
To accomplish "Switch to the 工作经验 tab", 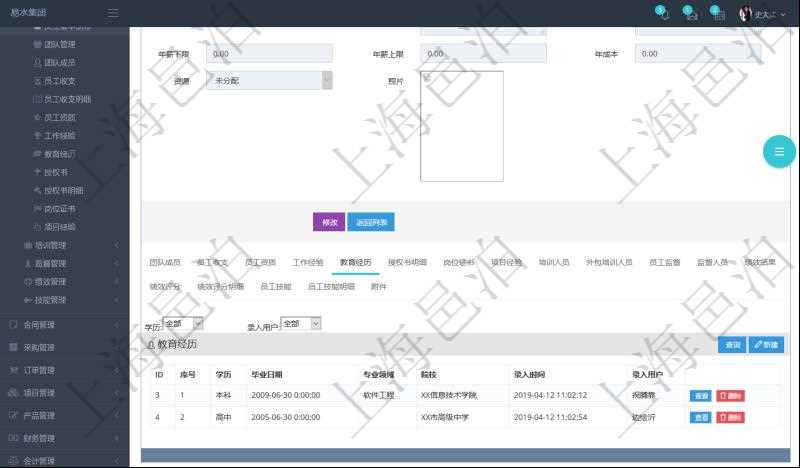I will (308, 262).
